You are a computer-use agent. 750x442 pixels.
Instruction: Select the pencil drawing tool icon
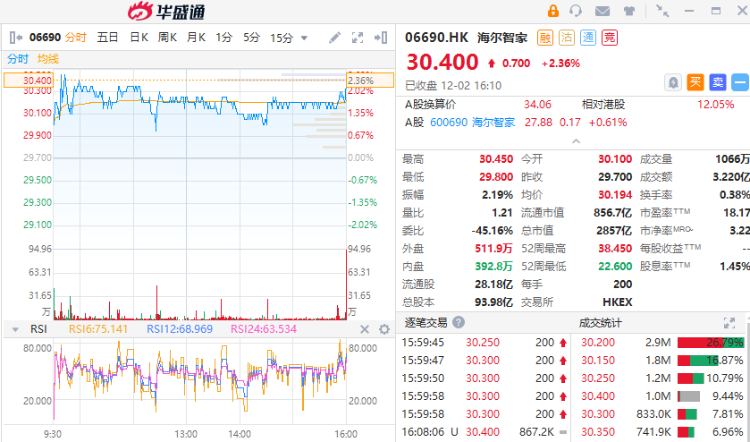335,37
